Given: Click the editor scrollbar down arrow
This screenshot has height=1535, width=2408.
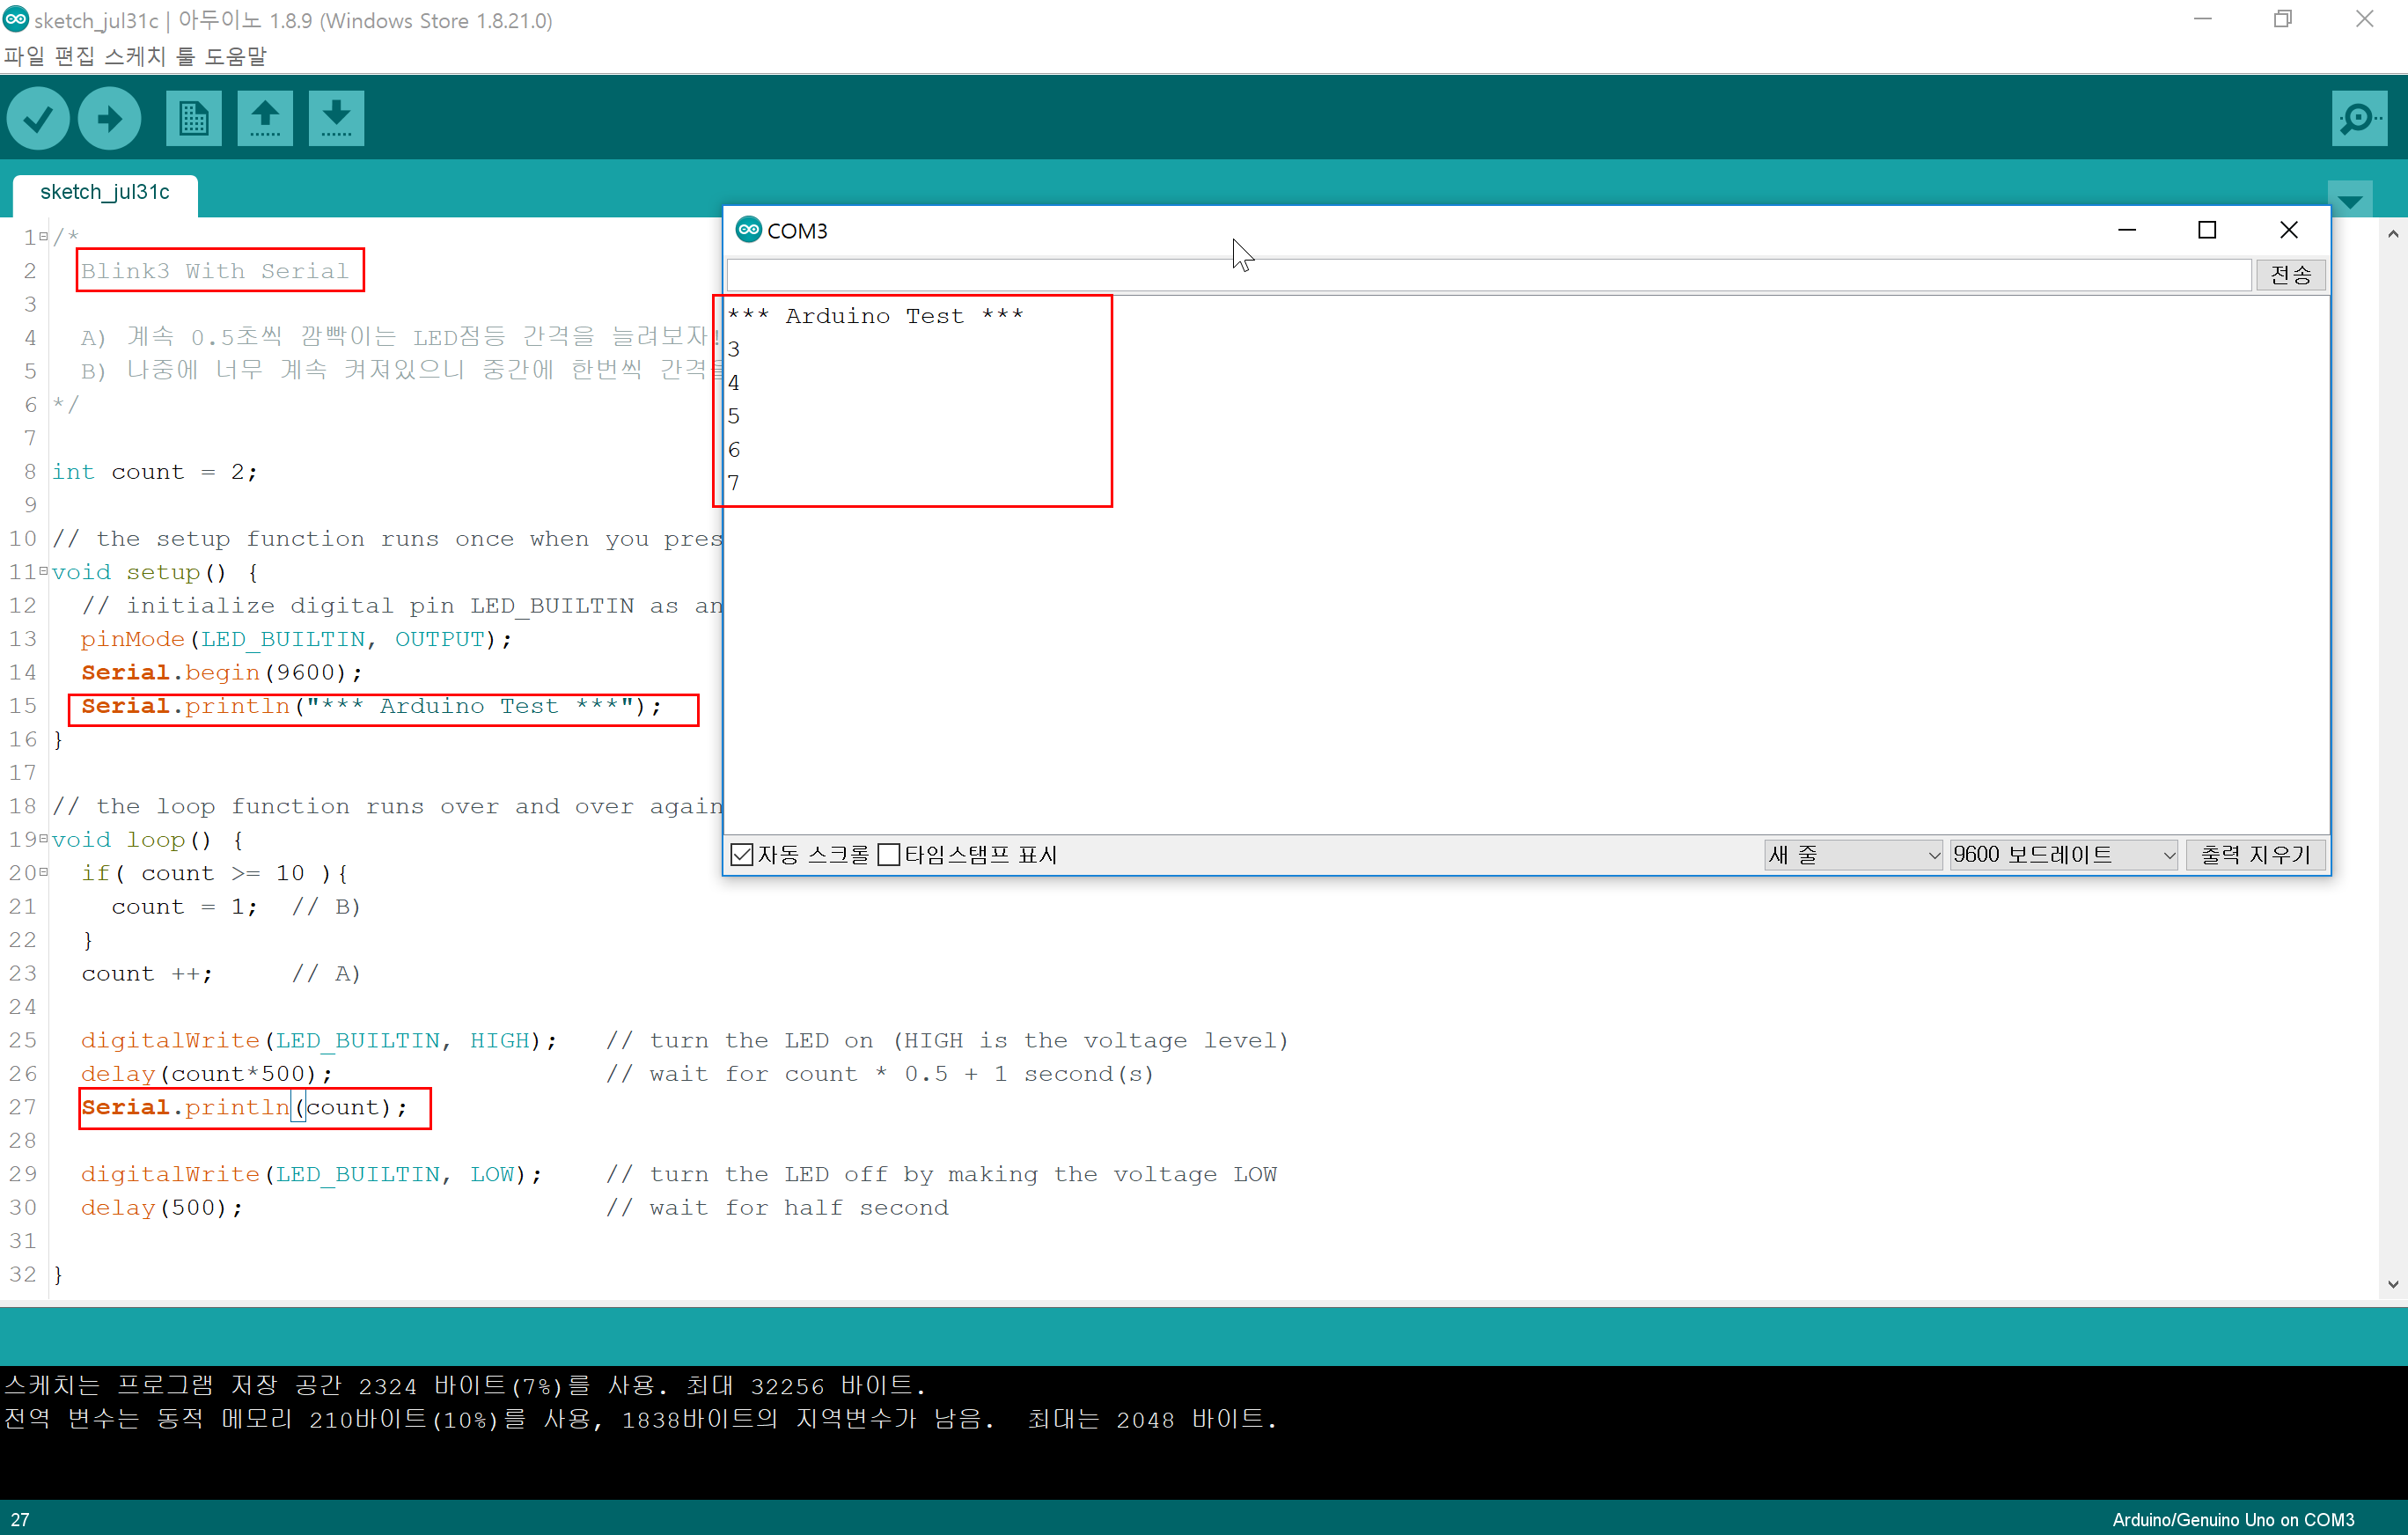Looking at the screenshot, I should point(2392,1285).
